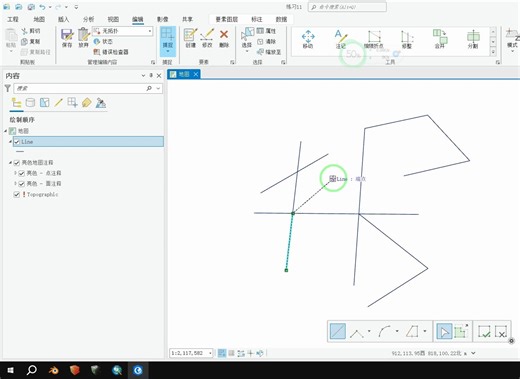520x379 pixels.
Task: Expand the trace tool dropdown arrow
Action: 425,331
